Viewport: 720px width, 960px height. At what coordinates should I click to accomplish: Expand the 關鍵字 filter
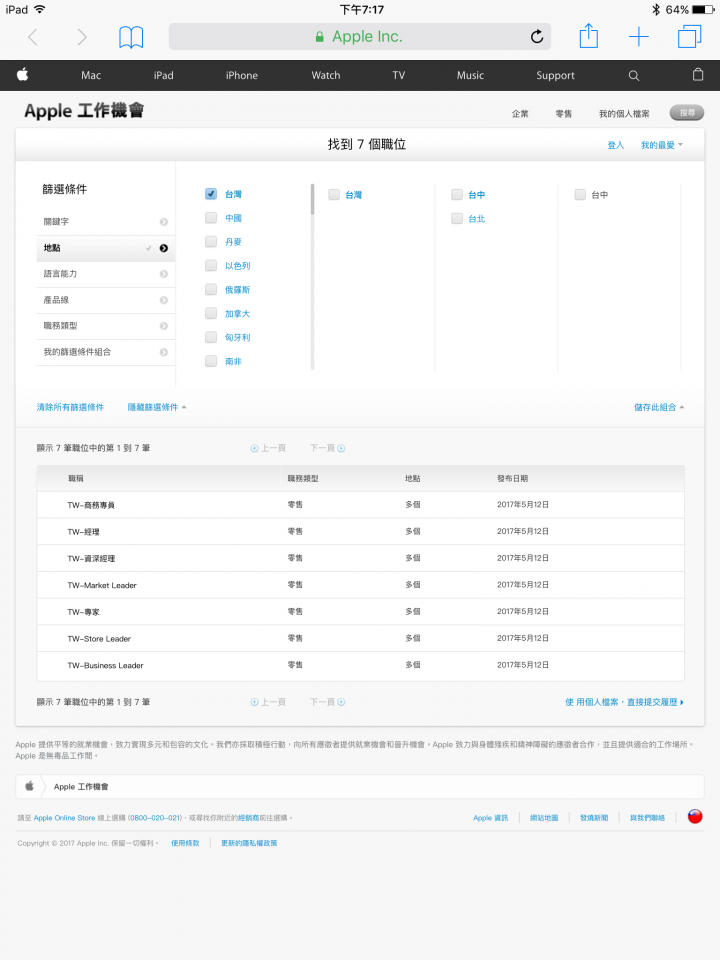coord(106,222)
